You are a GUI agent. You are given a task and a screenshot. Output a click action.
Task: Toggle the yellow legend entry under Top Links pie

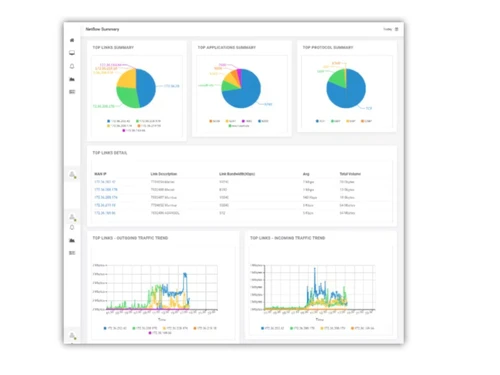[119, 126]
